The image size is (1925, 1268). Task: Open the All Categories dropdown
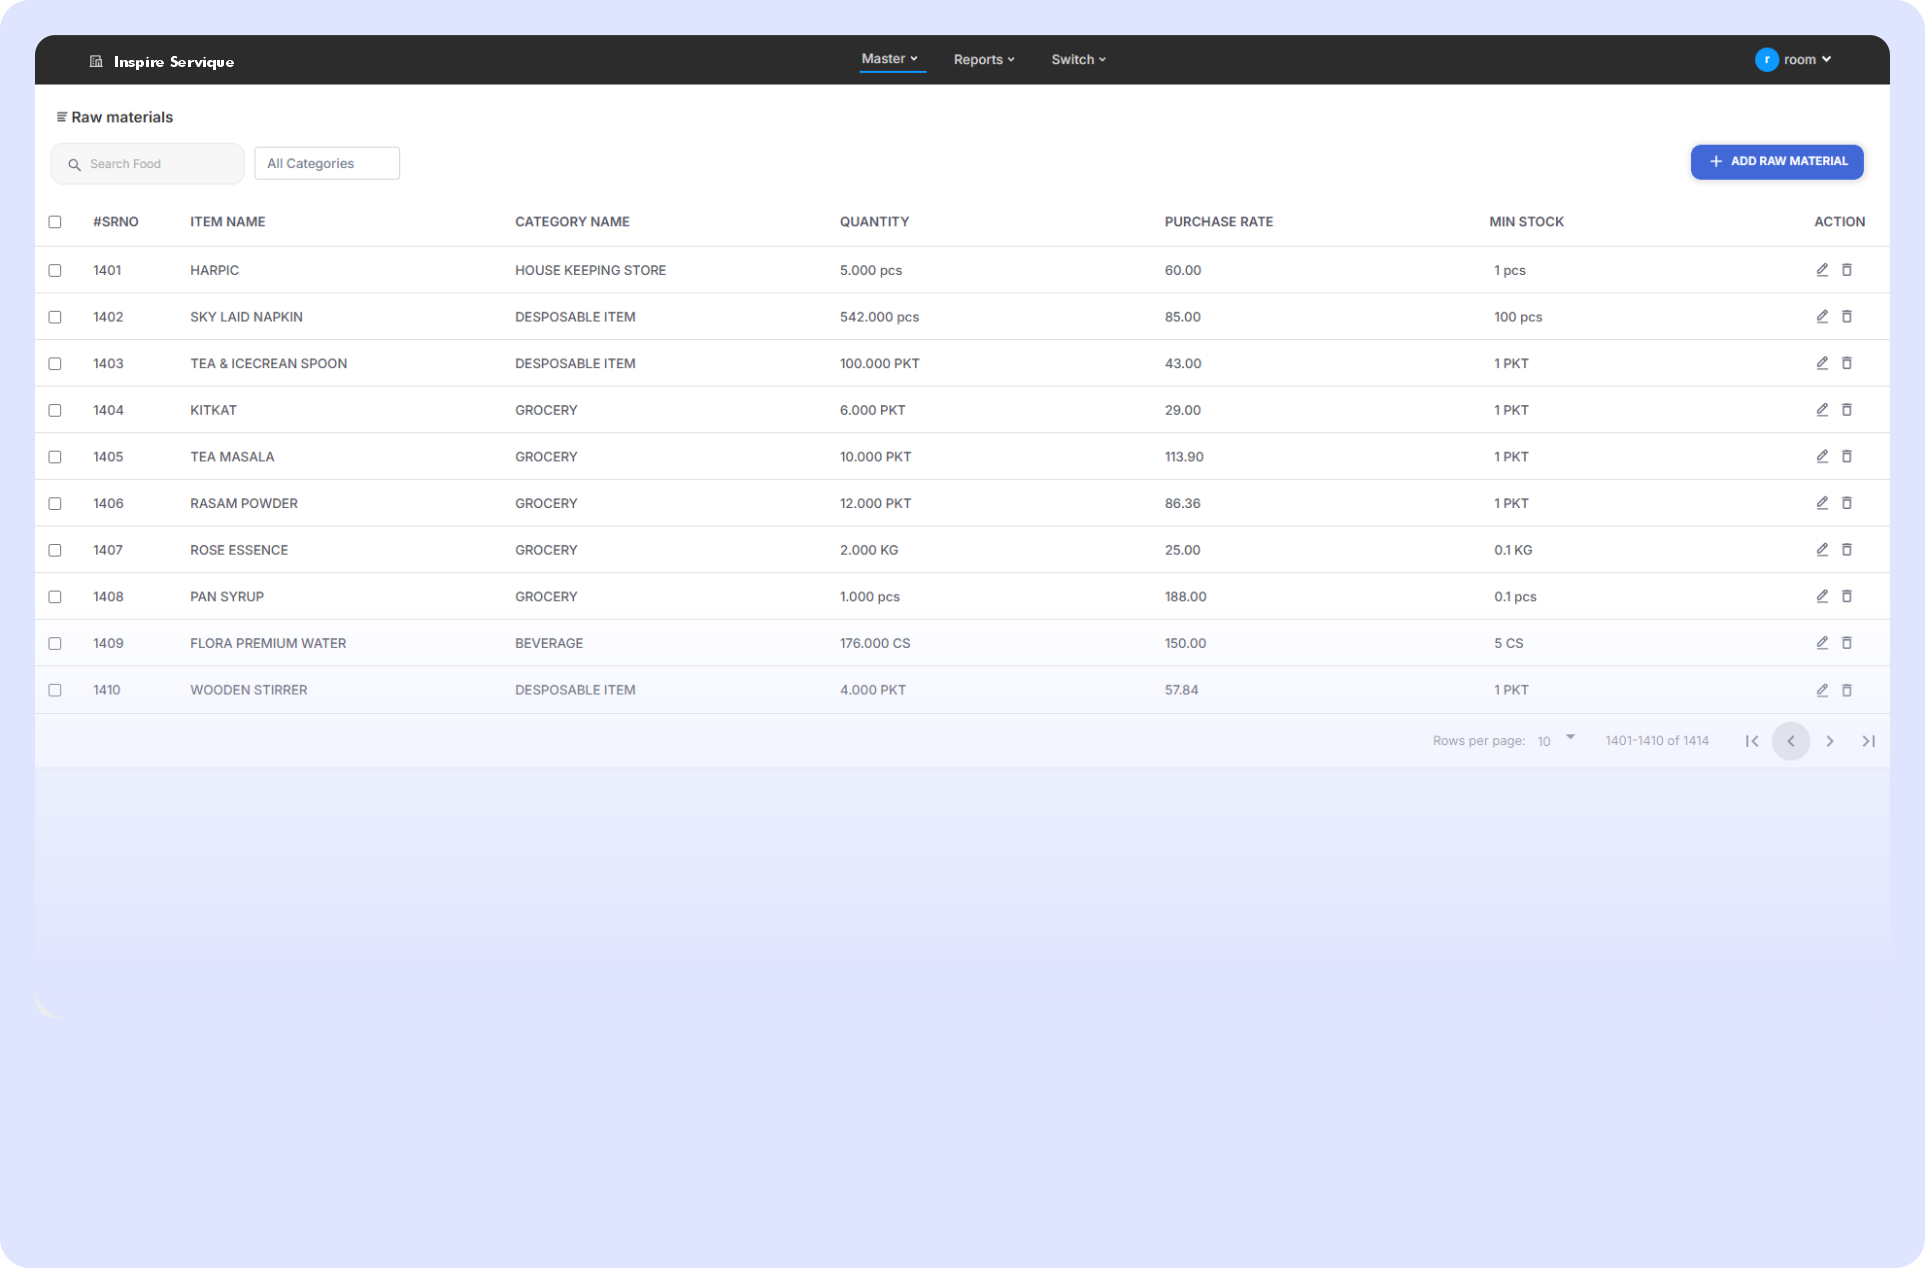tap(327, 163)
